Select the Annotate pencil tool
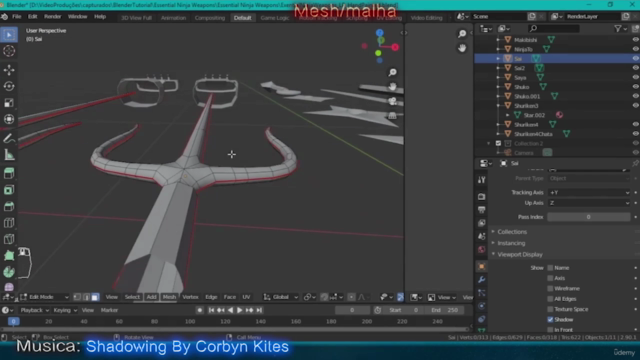640x360 pixels. tap(9, 138)
